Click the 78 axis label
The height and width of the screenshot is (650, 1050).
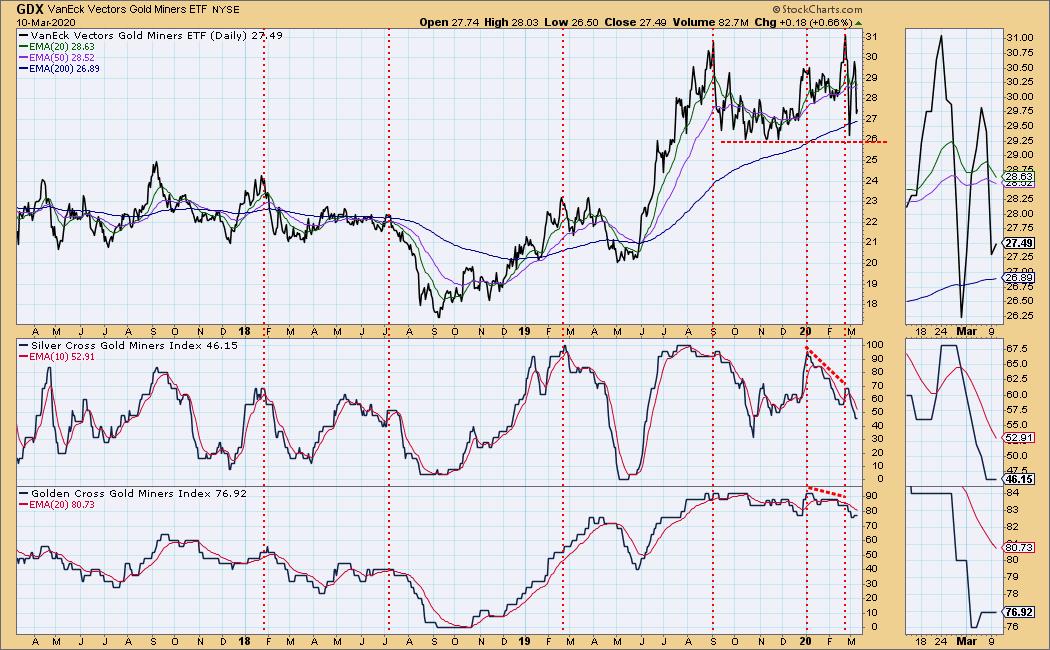tap(1012, 594)
